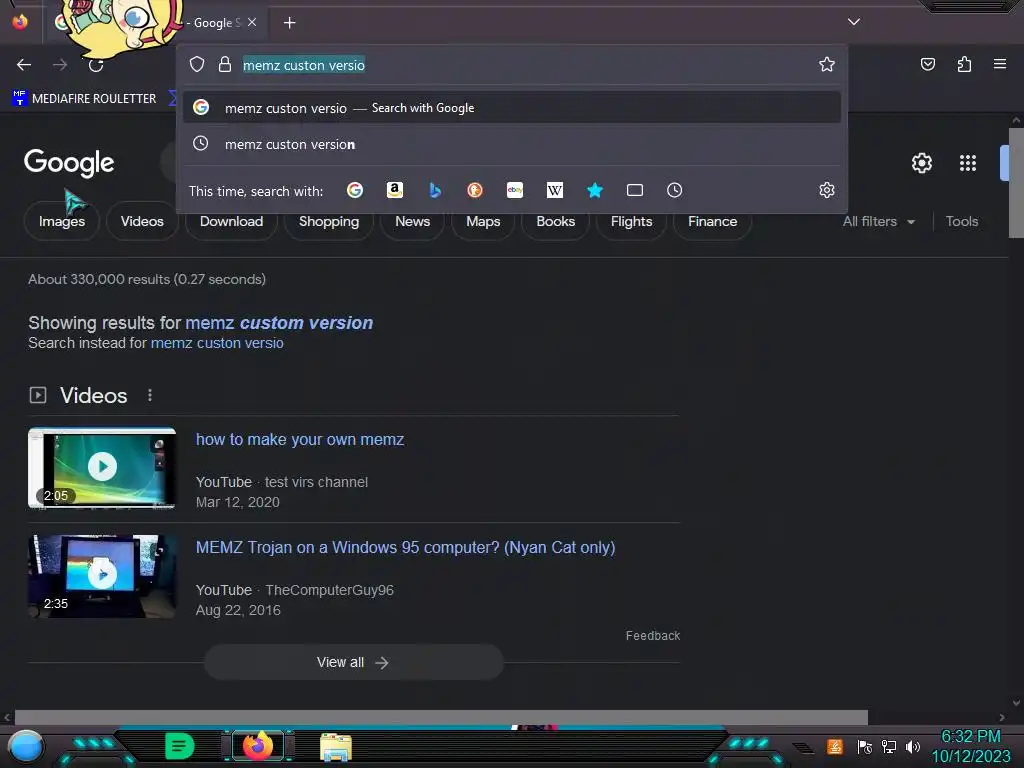This screenshot has height=768, width=1024.
Task: Show site security padlock information
Action: pyautogui.click(x=225, y=64)
